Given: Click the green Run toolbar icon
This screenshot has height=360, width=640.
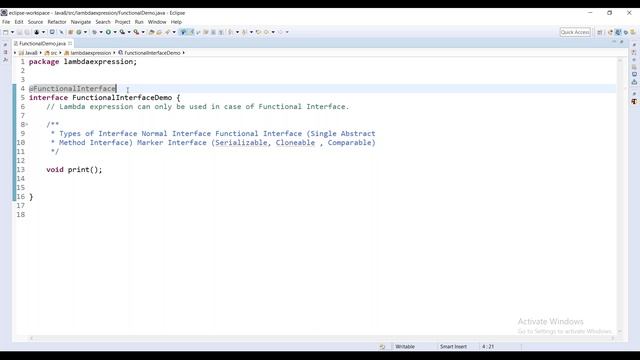Looking at the screenshot, I should [108, 32].
